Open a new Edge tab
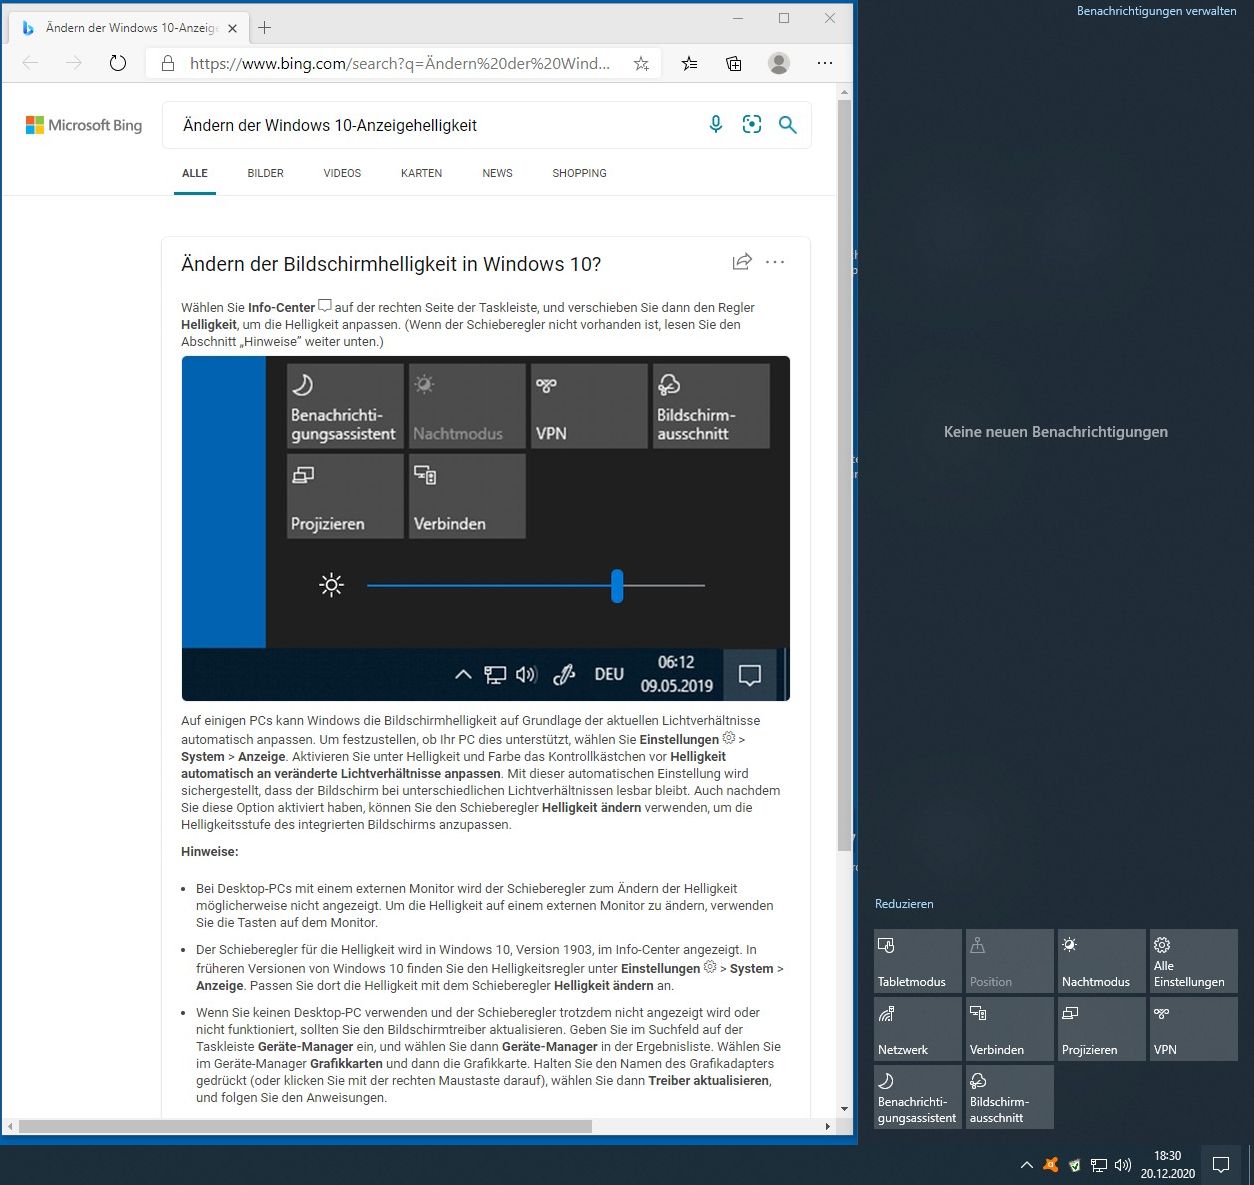This screenshot has height=1185, width=1254. point(264,28)
